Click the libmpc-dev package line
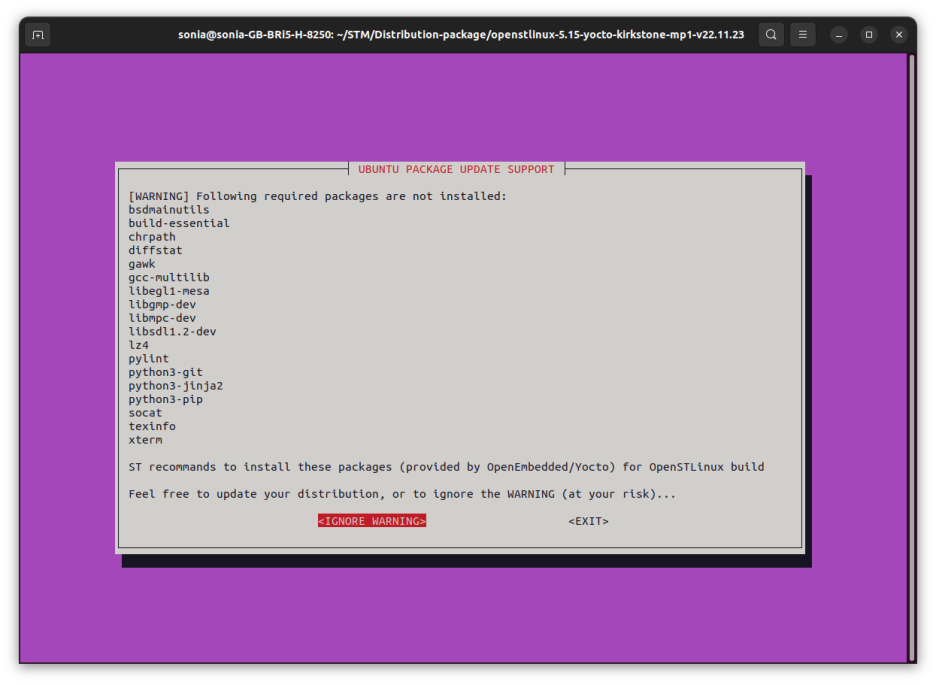The height and width of the screenshot is (685, 936). coord(162,318)
